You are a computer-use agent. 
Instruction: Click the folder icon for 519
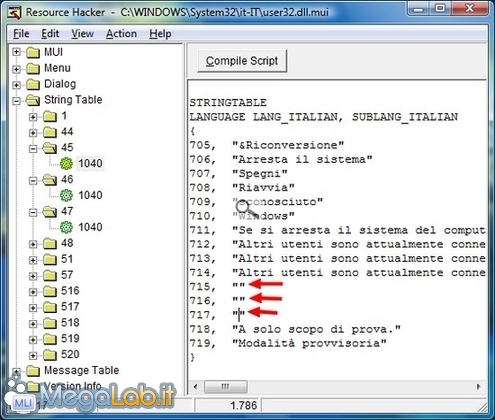pos(50,339)
